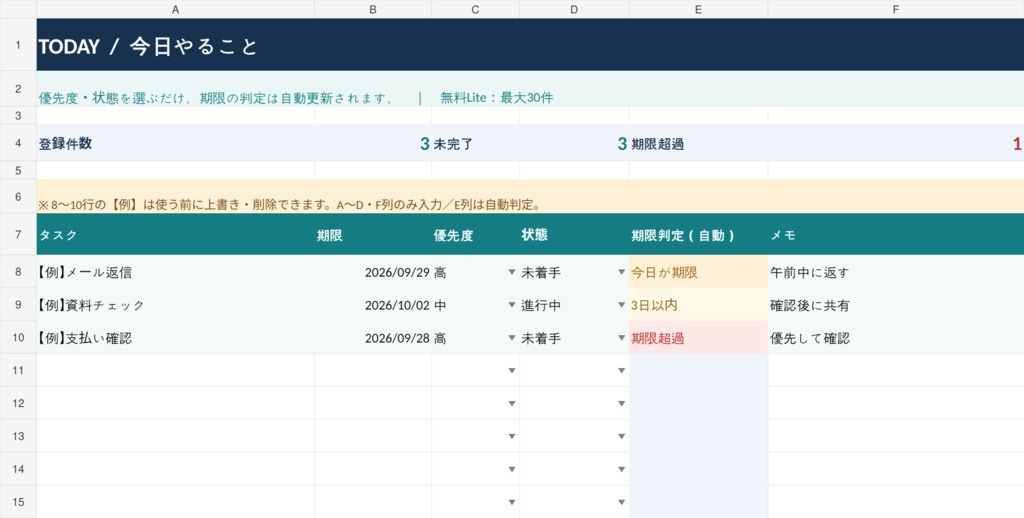
Task: Click the メモ column heading cell
Action: [896, 234]
